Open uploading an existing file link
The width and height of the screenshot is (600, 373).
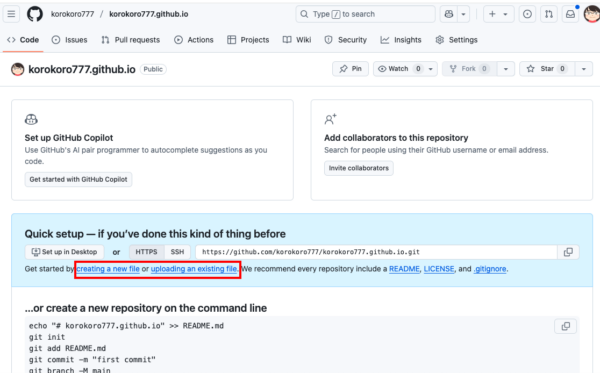click(x=194, y=269)
